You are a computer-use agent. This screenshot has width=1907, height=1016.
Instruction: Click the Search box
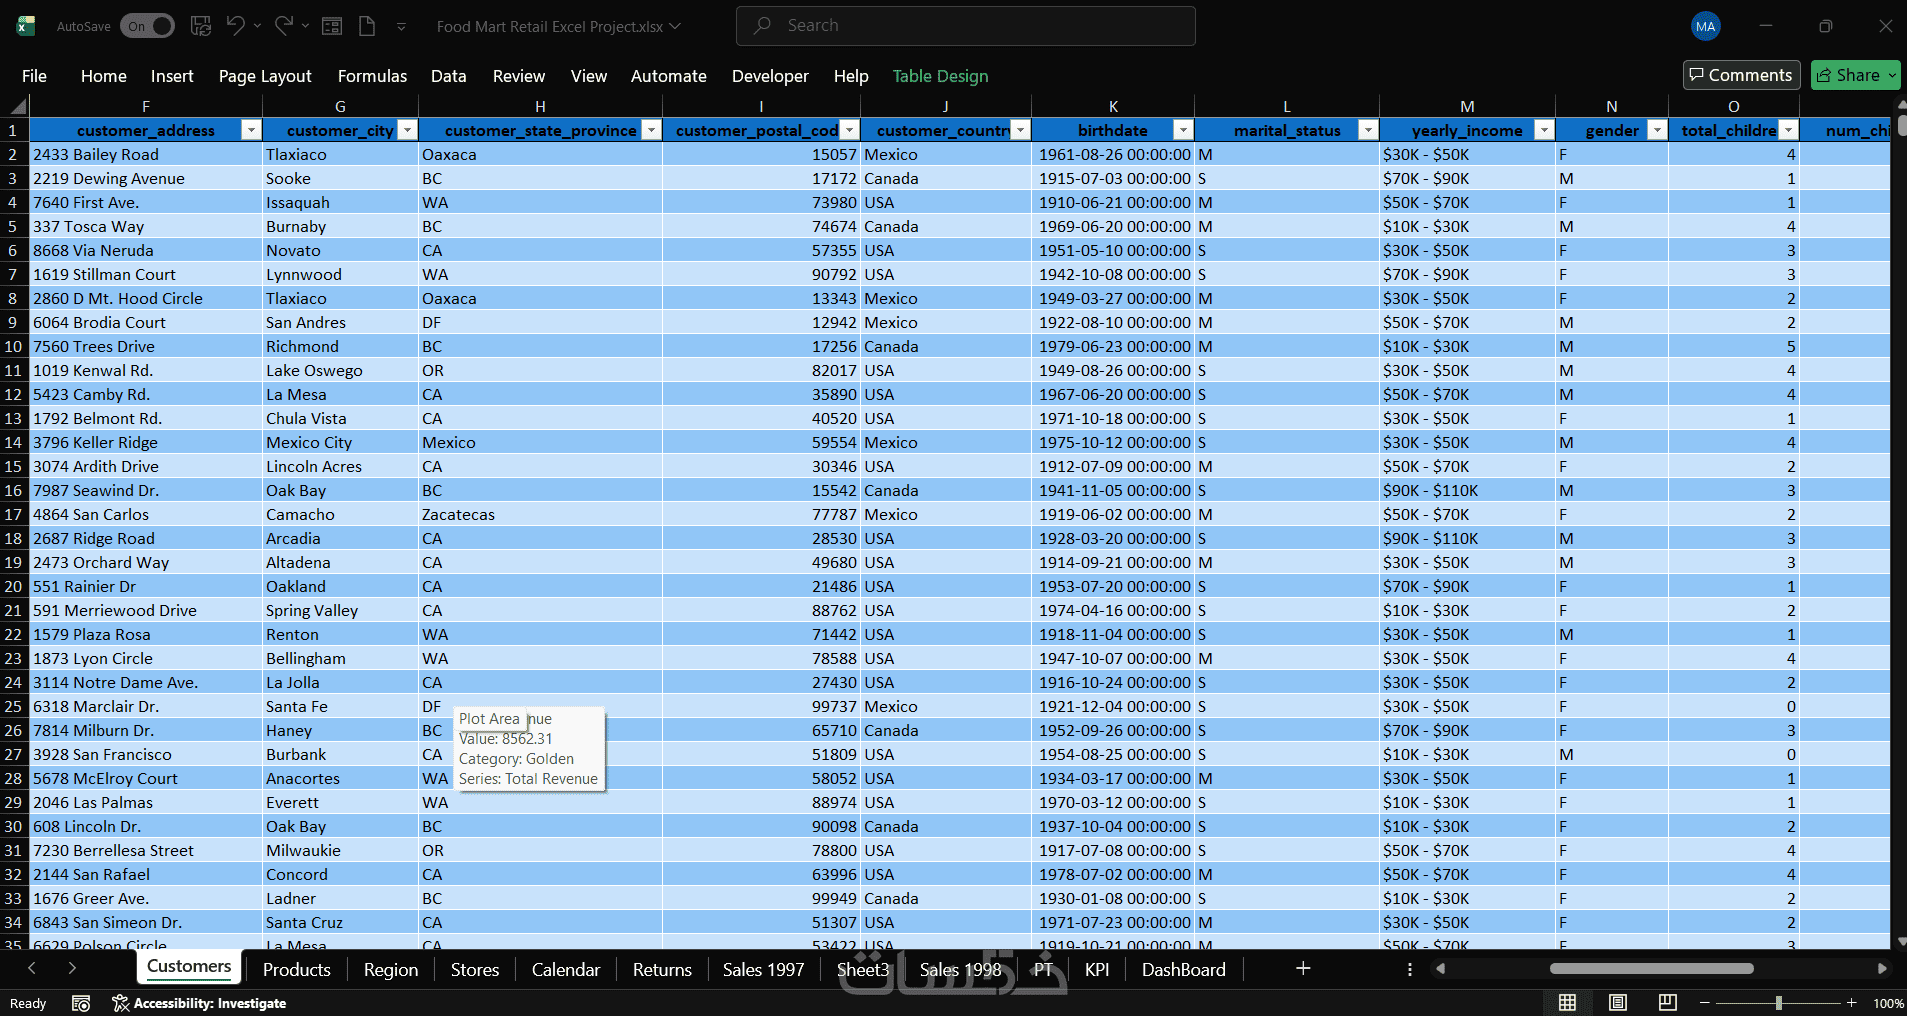tap(966, 26)
